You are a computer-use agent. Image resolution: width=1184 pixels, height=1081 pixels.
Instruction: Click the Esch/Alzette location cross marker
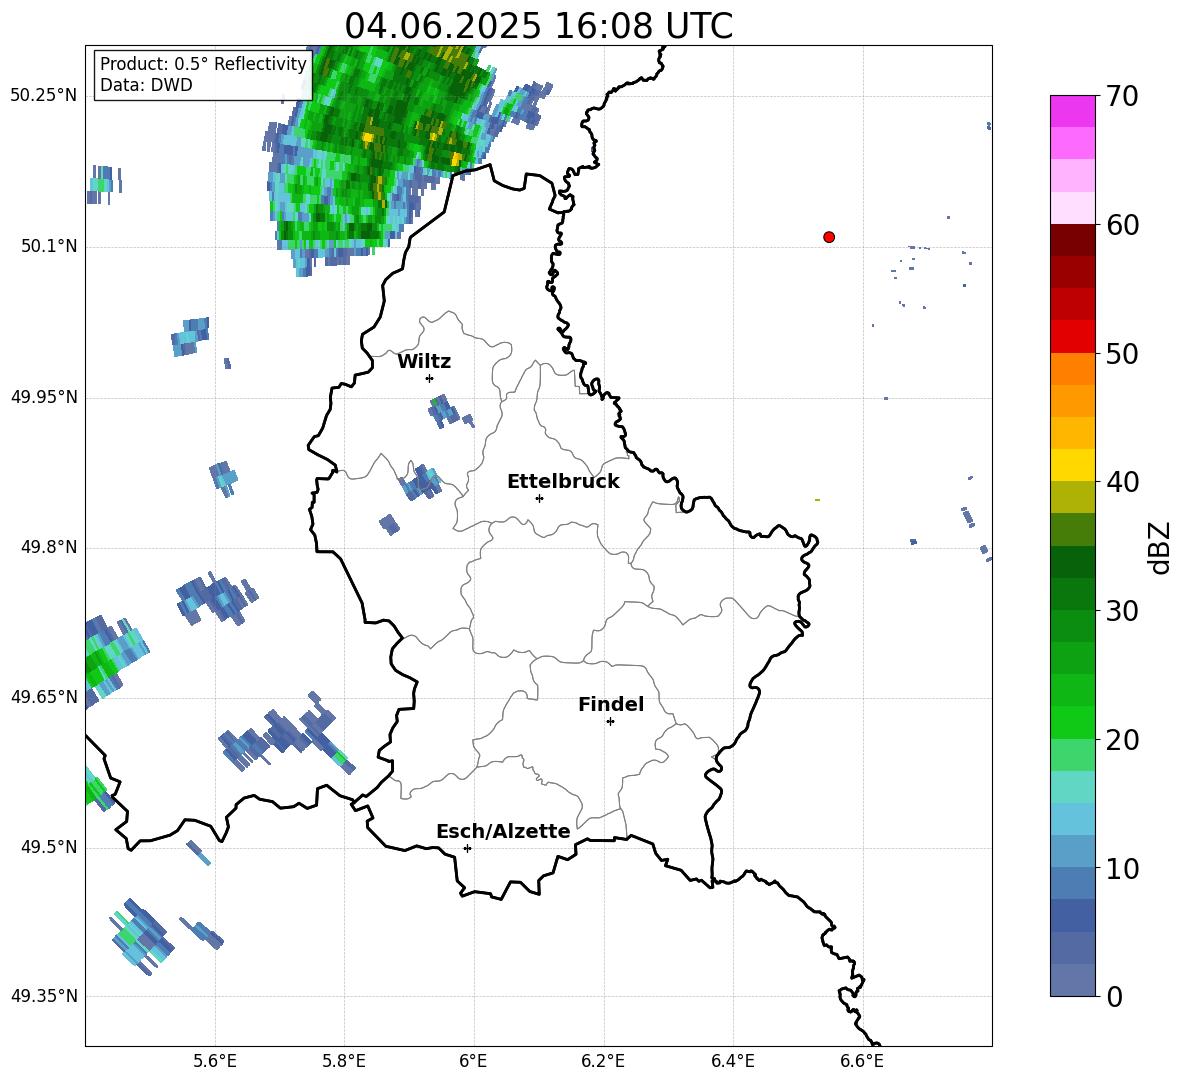click(x=467, y=848)
